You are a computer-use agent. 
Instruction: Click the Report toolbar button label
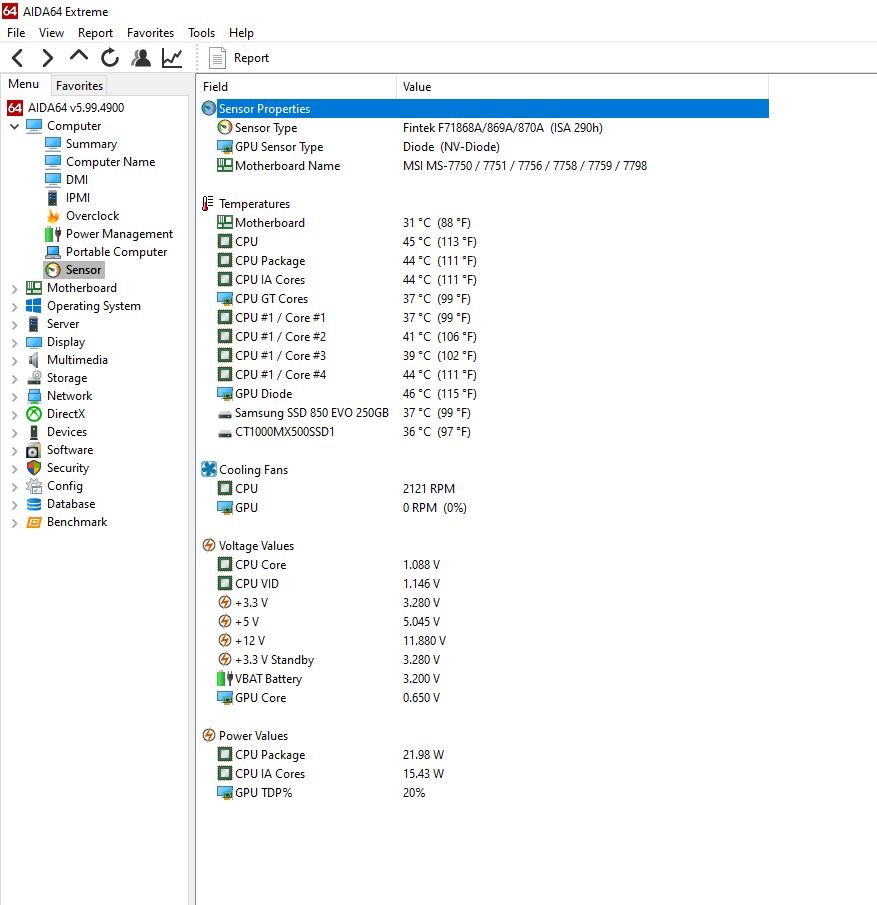coord(251,58)
